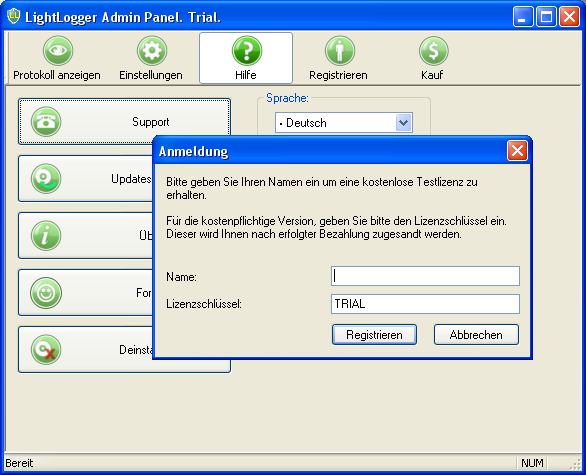Click the info icon button

point(46,235)
